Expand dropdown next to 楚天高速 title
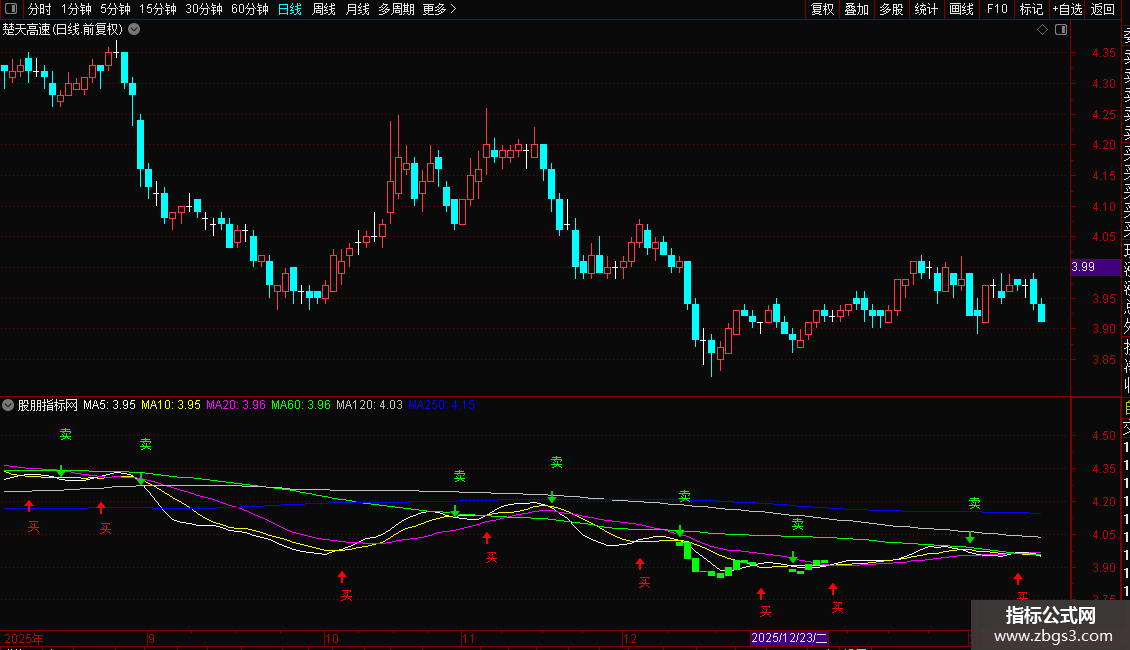1130x650 pixels. pyautogui.click(x=134, y=29)
